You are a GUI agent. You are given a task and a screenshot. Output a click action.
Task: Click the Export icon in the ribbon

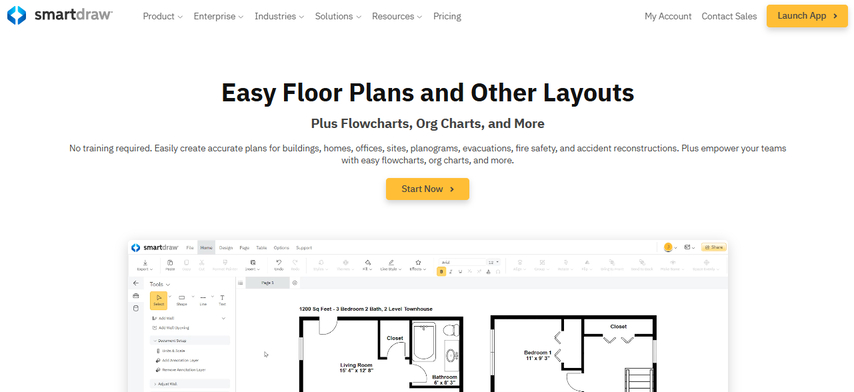[145, 265]
